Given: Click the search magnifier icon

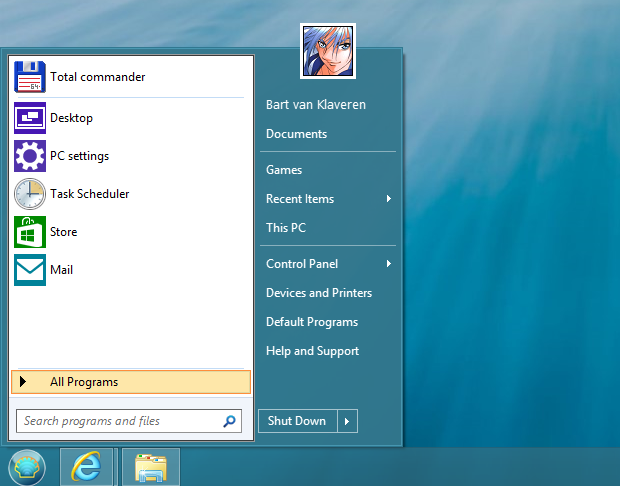Looking at the screenshot, I should point(229,421).
